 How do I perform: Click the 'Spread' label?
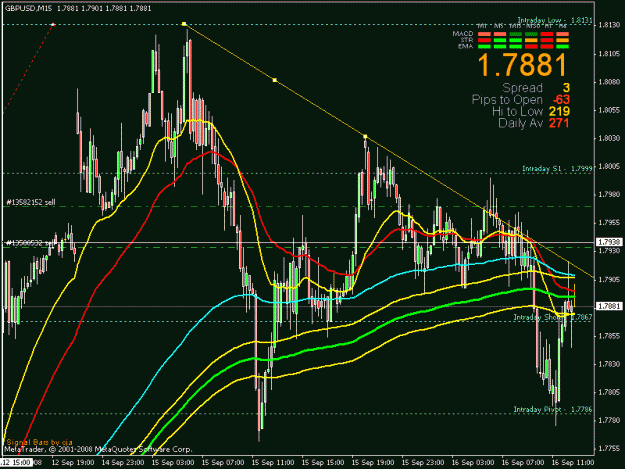click(x=522, y=88)
